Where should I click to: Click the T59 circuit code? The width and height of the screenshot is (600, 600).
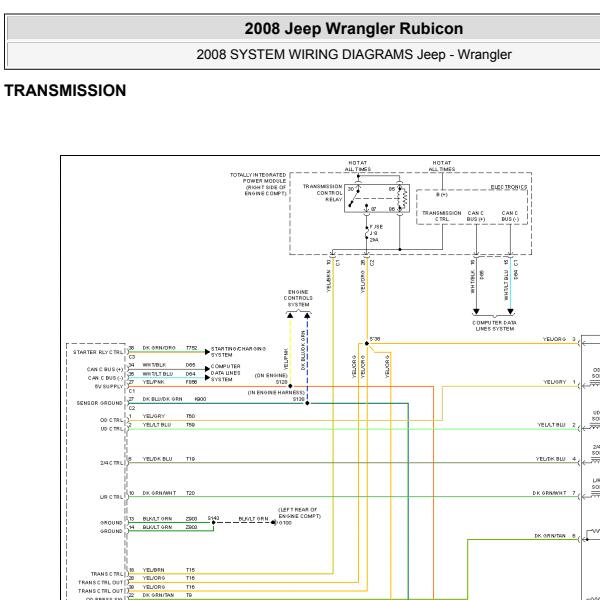(x=190, y=425)
